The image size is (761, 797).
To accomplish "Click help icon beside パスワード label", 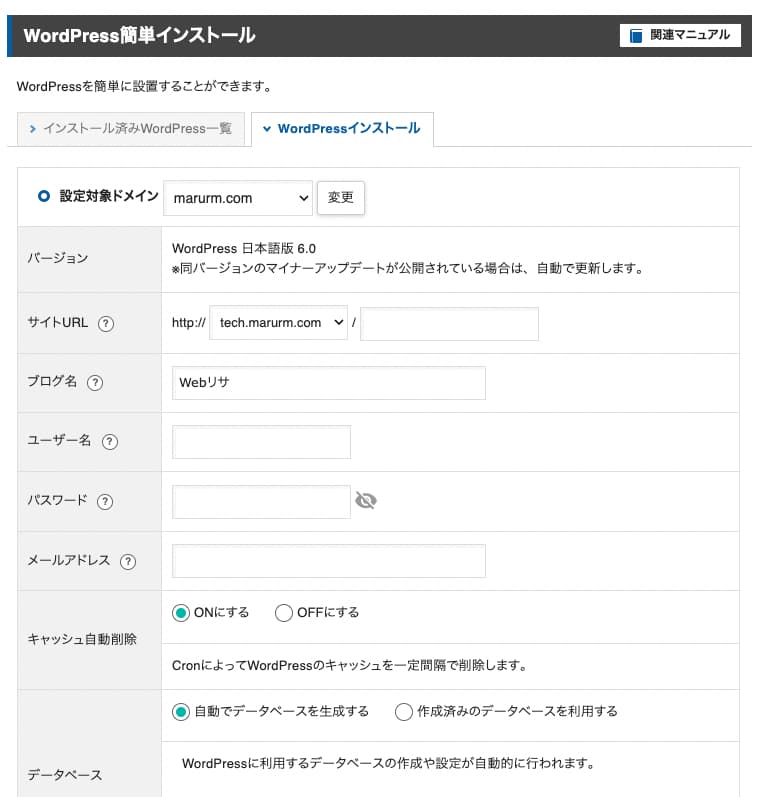I will pos(104,501).
